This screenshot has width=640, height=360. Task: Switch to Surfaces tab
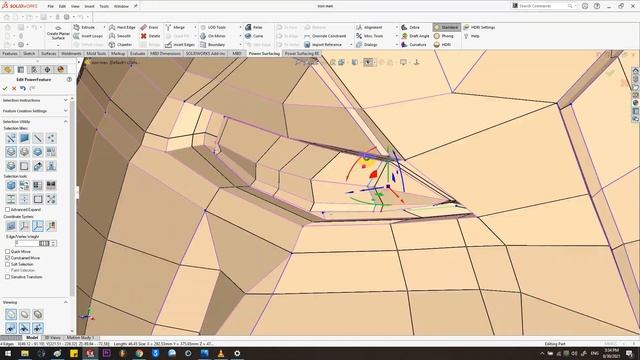point(48,53)
